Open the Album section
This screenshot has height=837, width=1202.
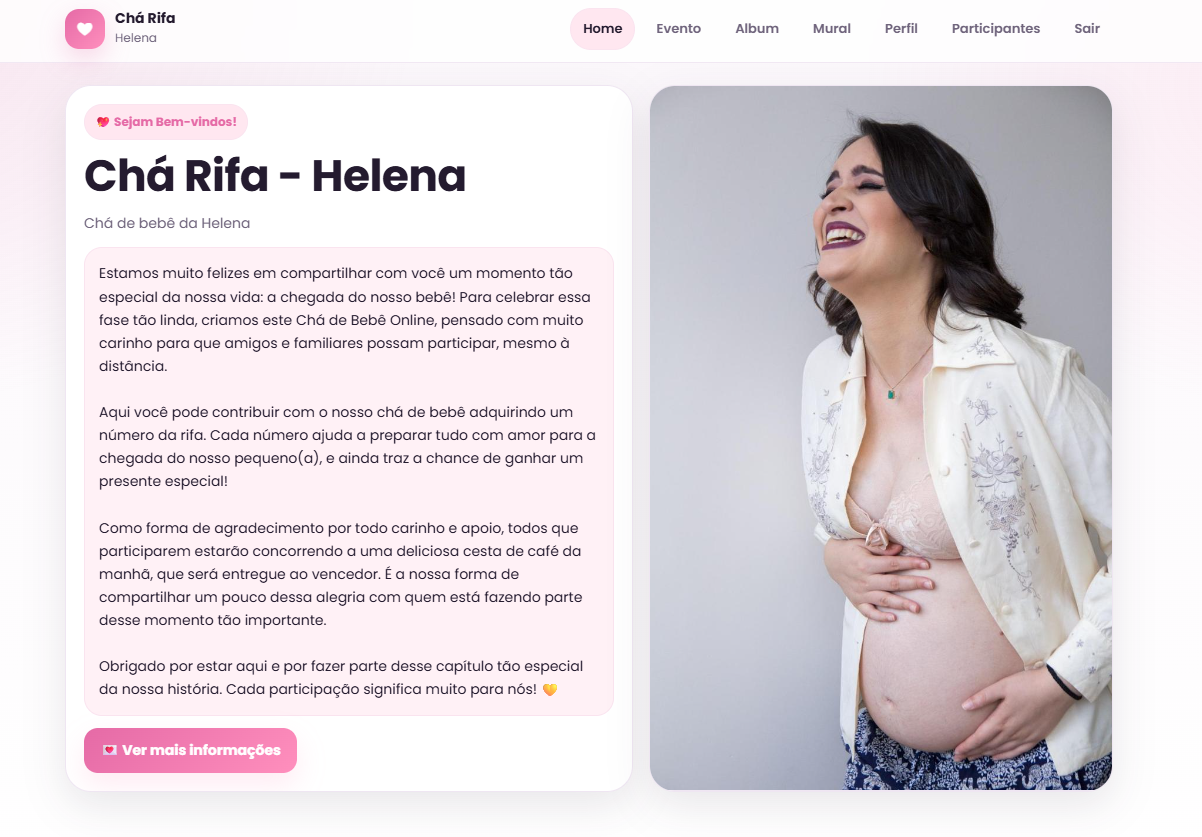point(757,29)
